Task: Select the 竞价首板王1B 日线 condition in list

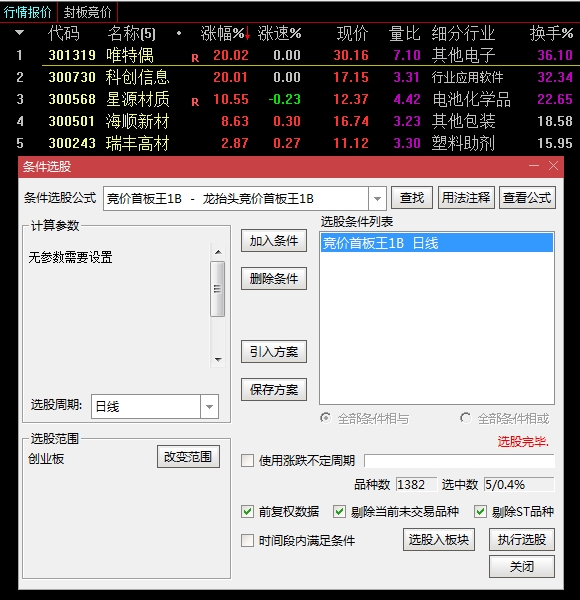Action: 437,243
